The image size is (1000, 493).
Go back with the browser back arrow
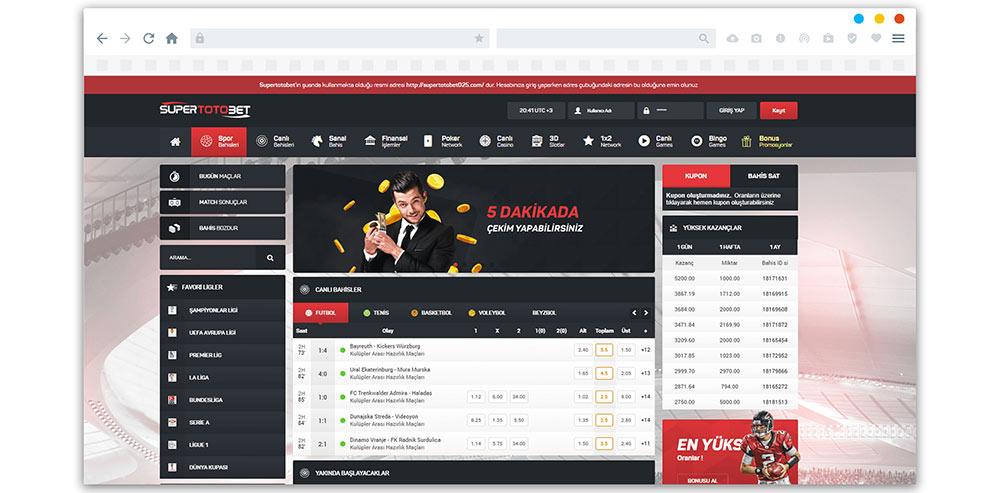[102, 38]
